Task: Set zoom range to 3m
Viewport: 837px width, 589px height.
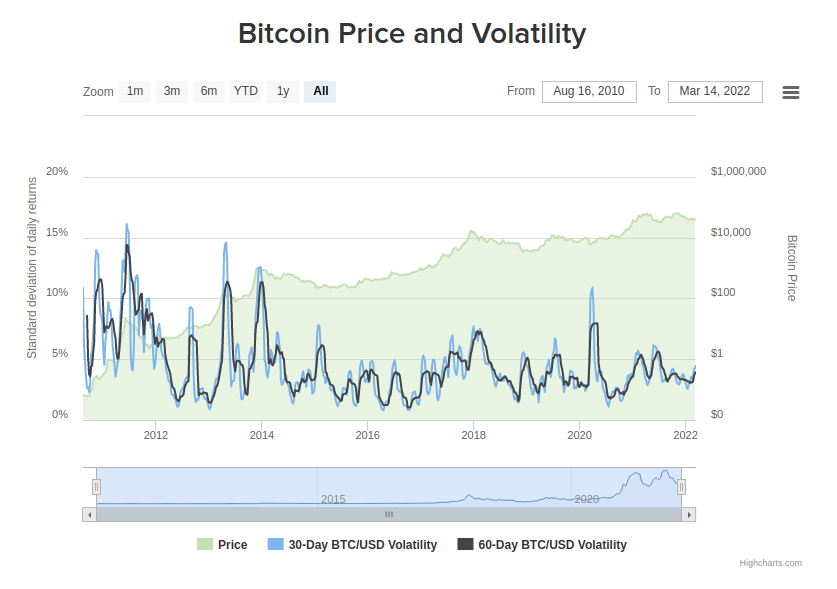Action: click(x=172, y=91)
